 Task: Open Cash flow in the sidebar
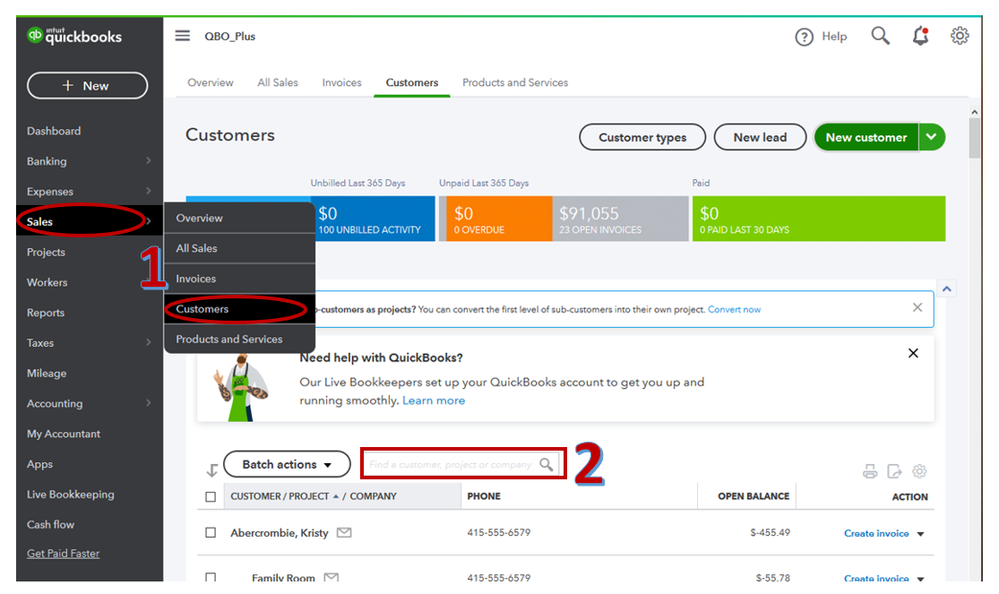tap(50, 525)
